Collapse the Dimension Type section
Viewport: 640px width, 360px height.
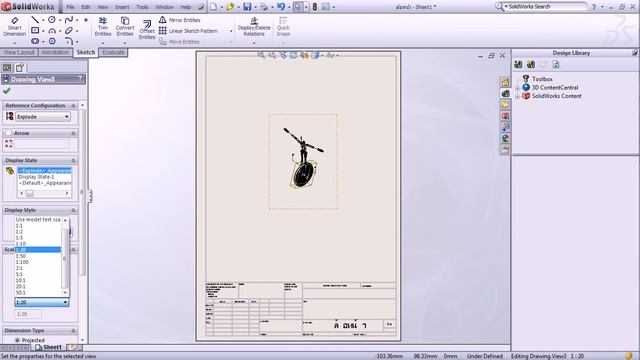tap(73, 331)
